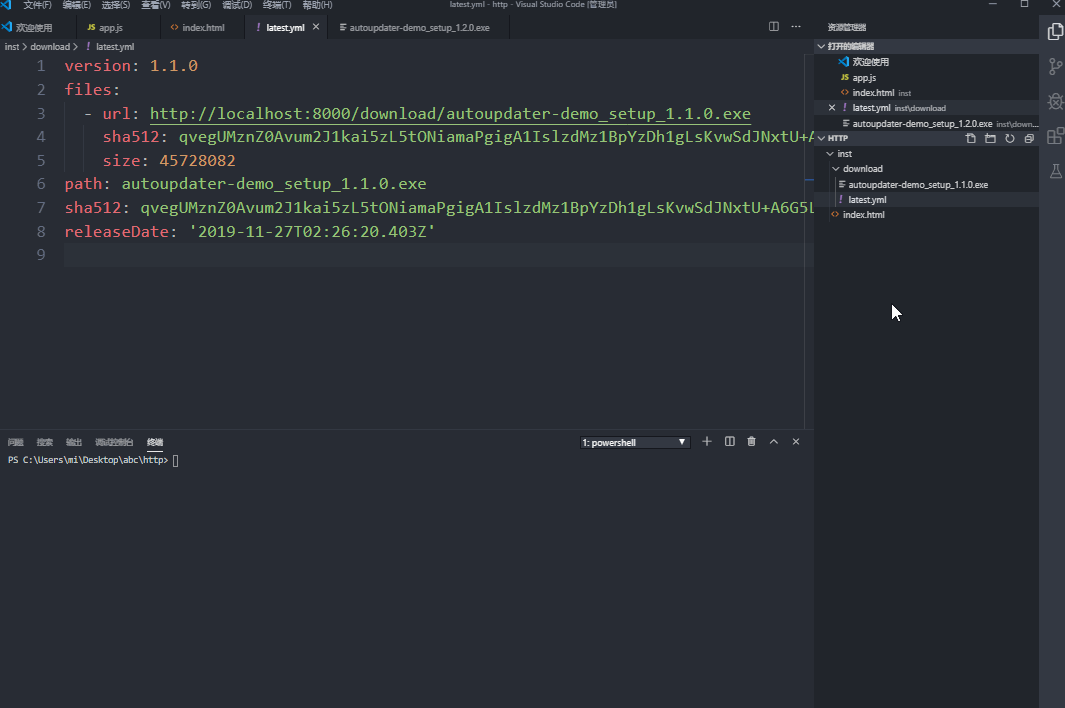Open autoupdater-demo_setup_1.1.0.exe in file tree

point(918,185)
